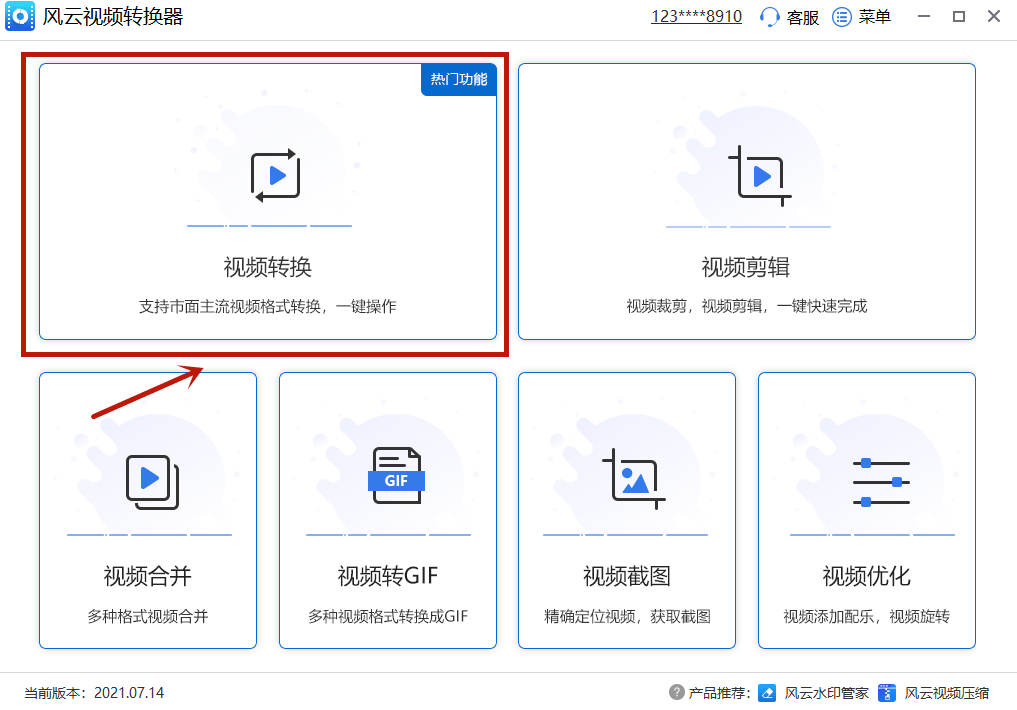
Task: Open the 视频合并 feature title
Action: tap(148, 576)
